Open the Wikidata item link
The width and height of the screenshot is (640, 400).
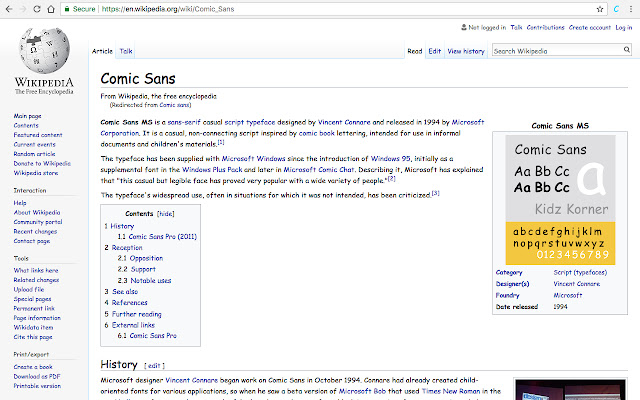pyautogui.click(x=33, y=327)
